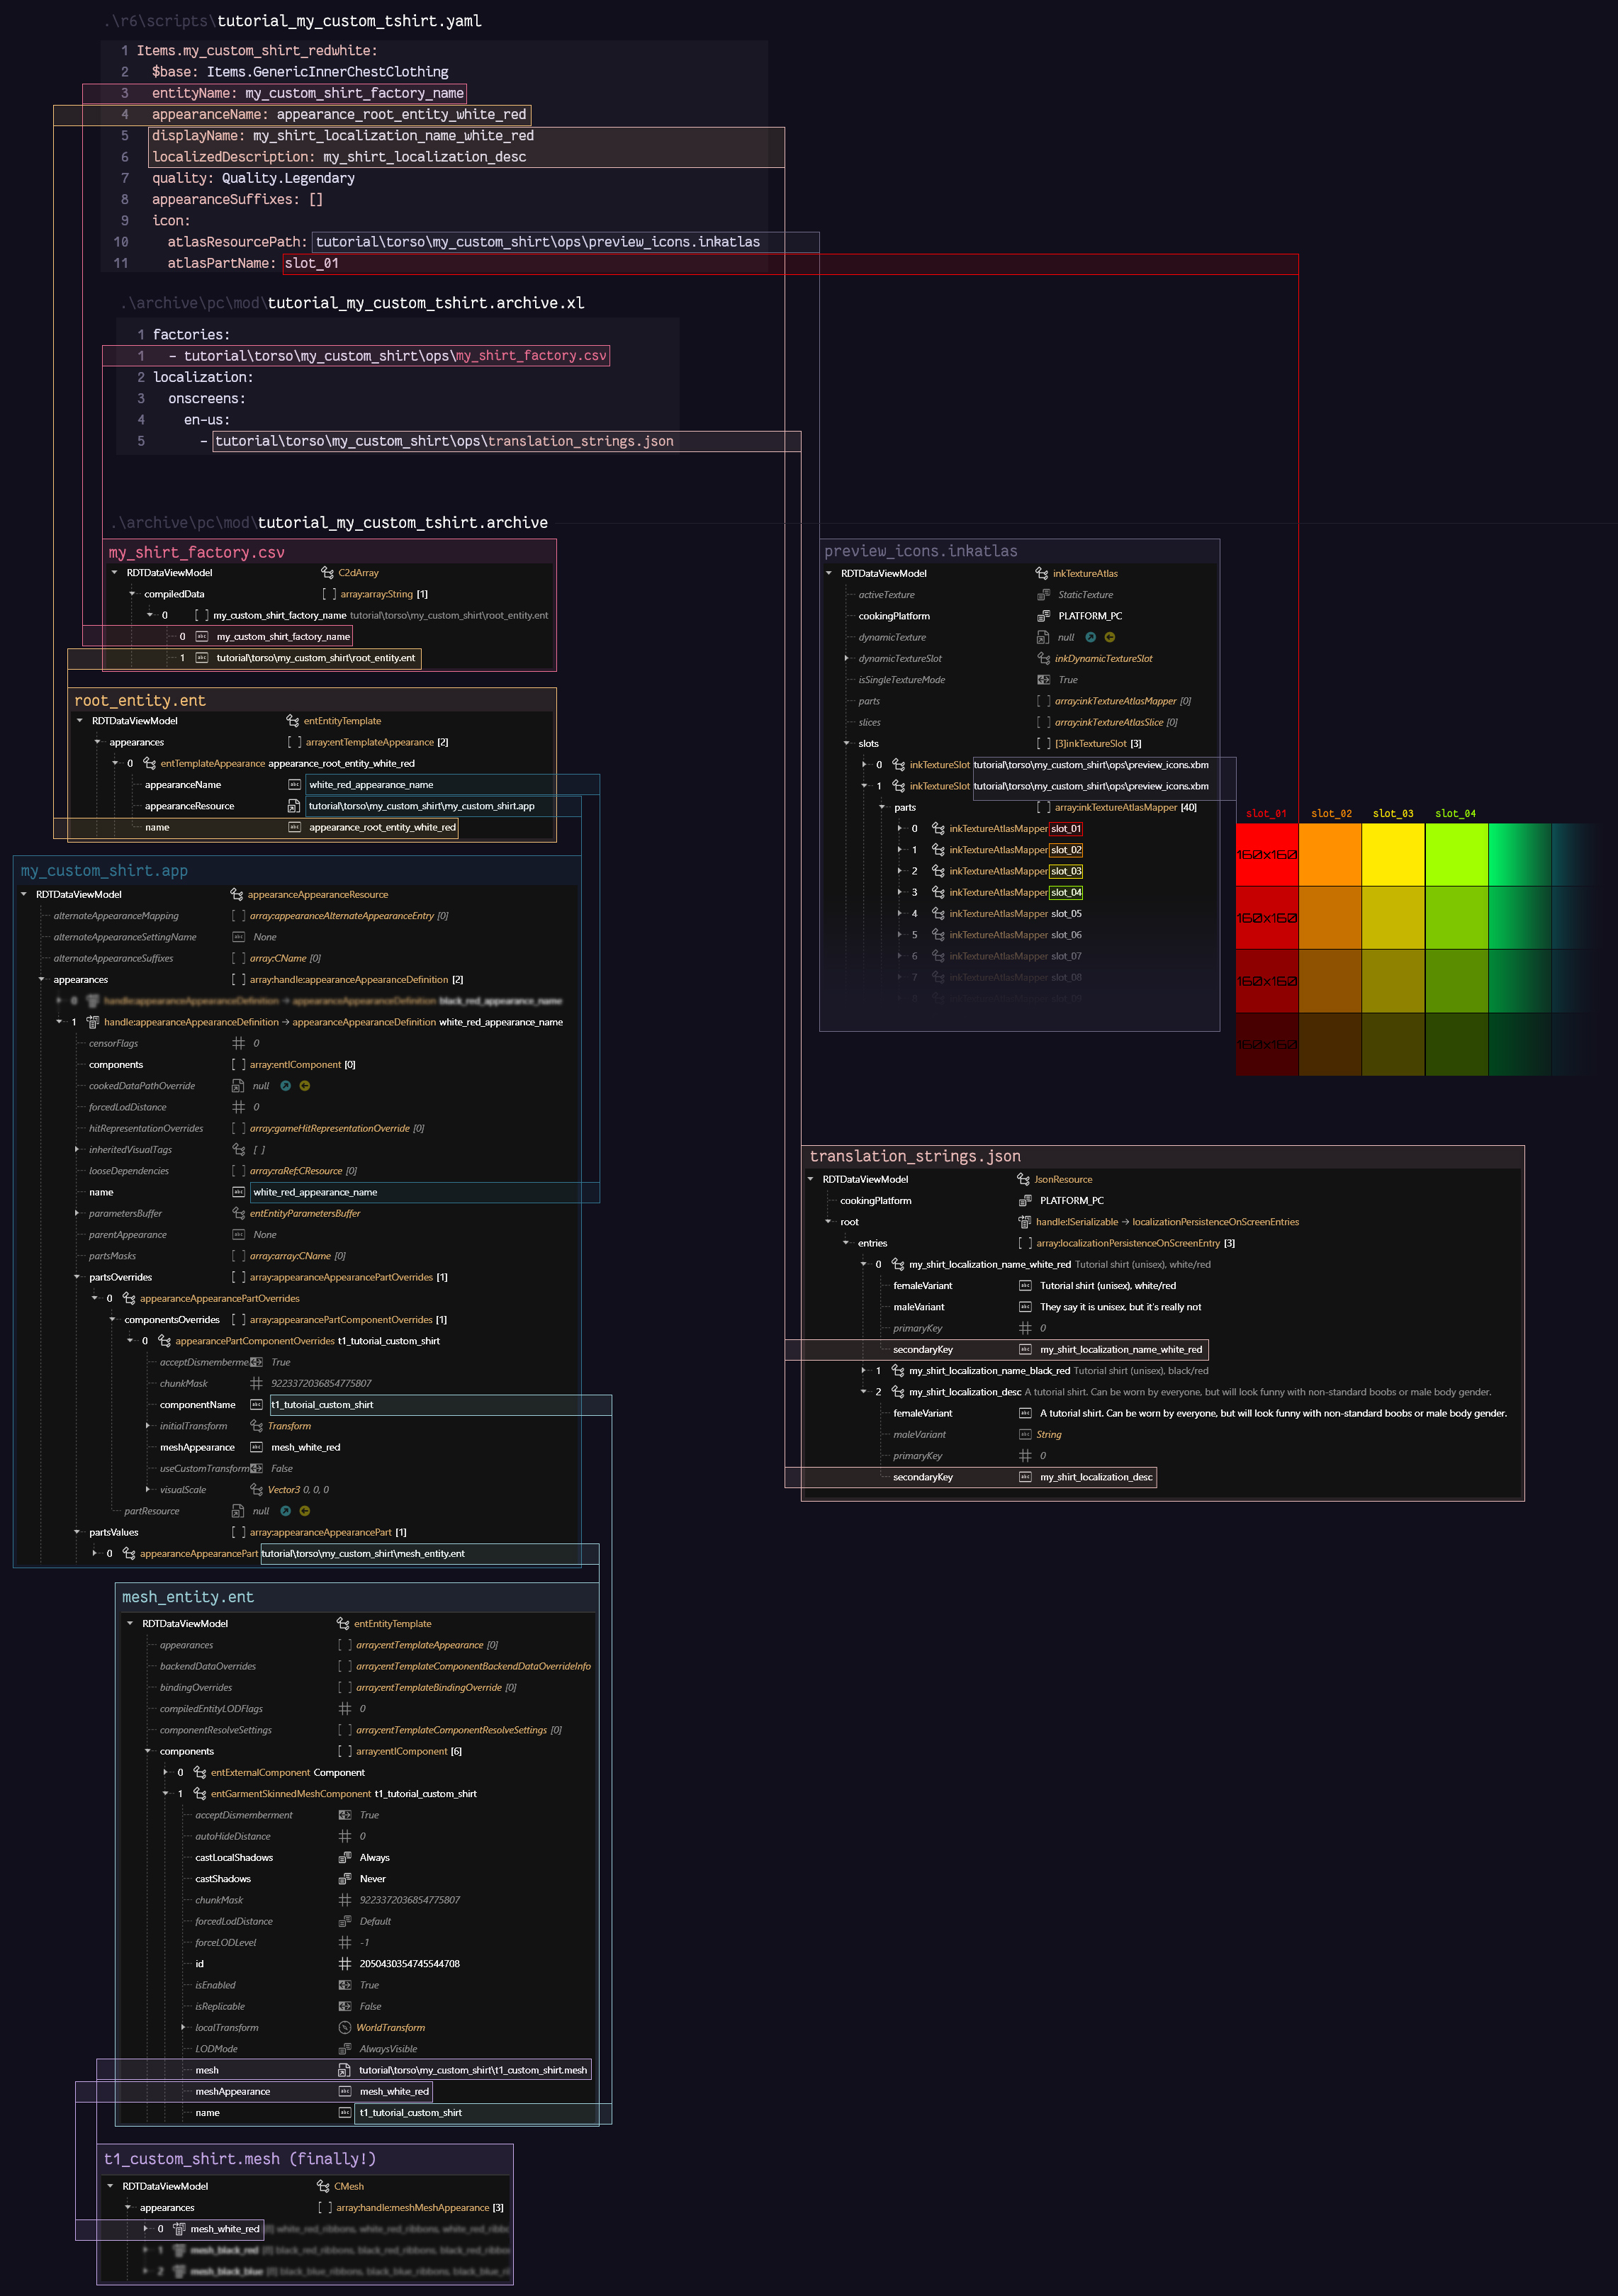This screenshot has width=1618, height=2296.
Task: Click the inkTextureAtlas class type icon
Action: click(x=1043, y=573)
